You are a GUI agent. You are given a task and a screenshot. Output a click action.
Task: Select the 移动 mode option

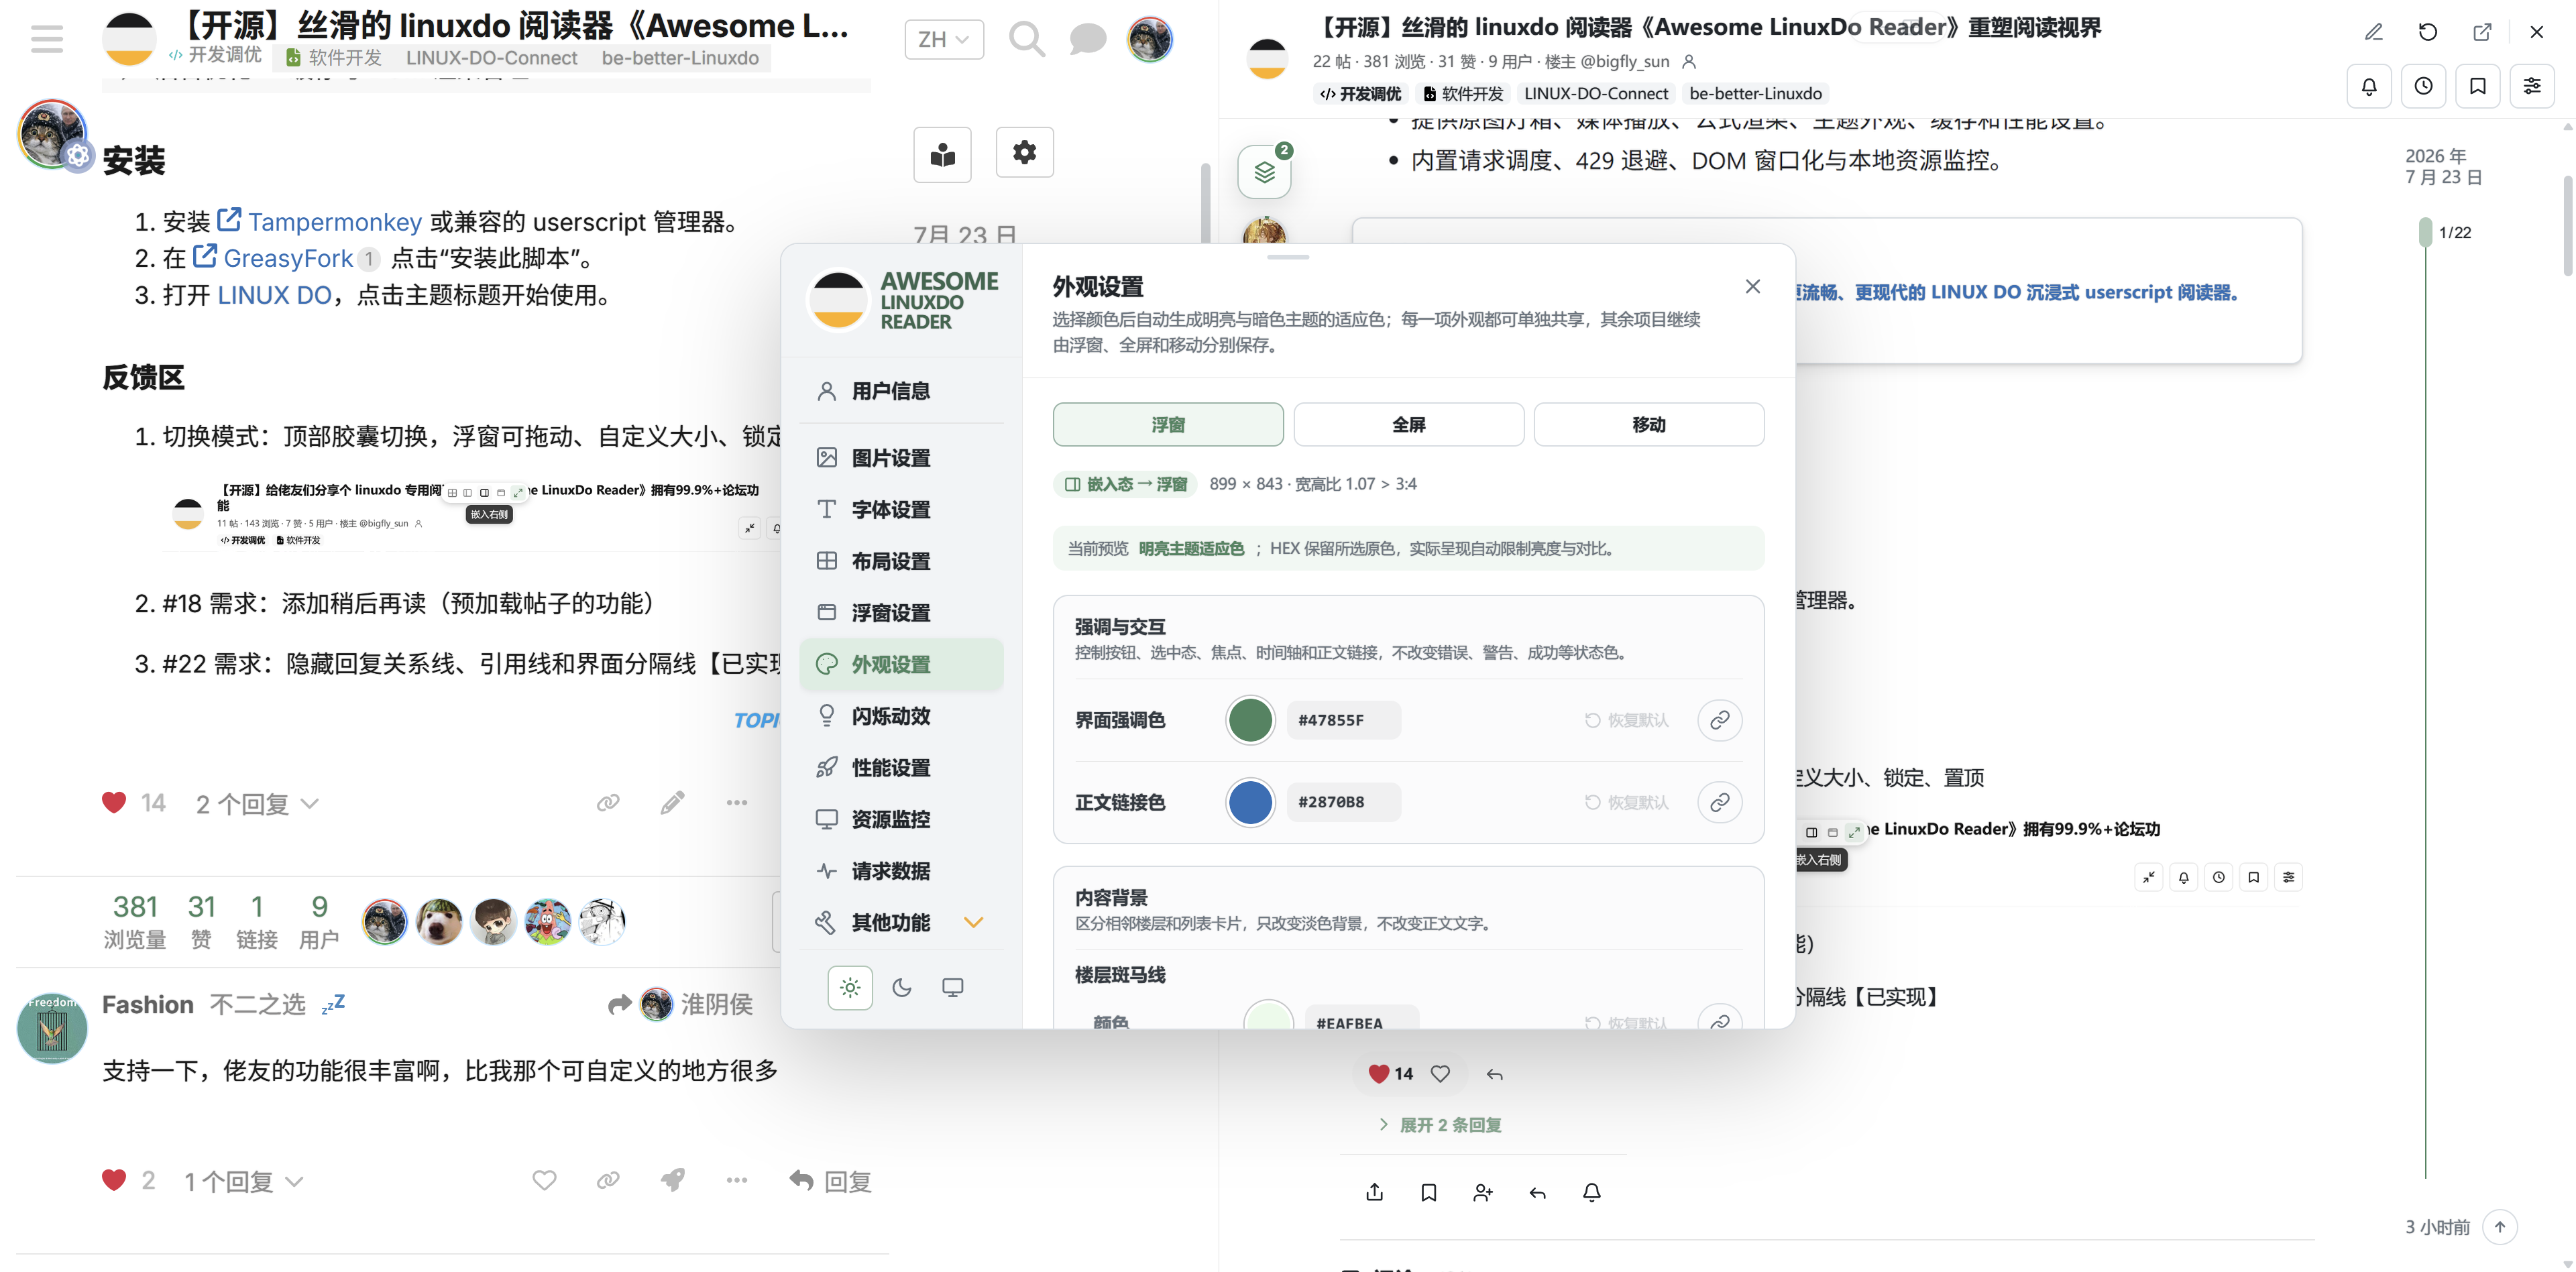(1649, 425)
